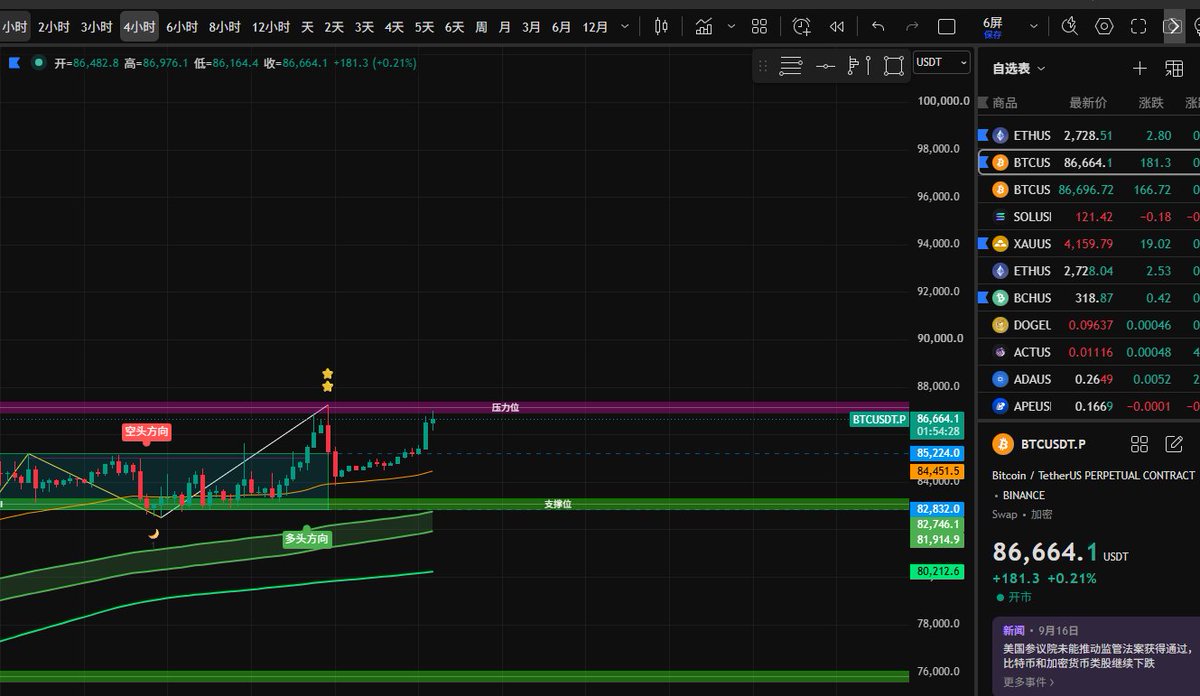Viewport: 1200px width, 696px height.
Task: Open the indicators and strategies button
Action: pos(705,27)
